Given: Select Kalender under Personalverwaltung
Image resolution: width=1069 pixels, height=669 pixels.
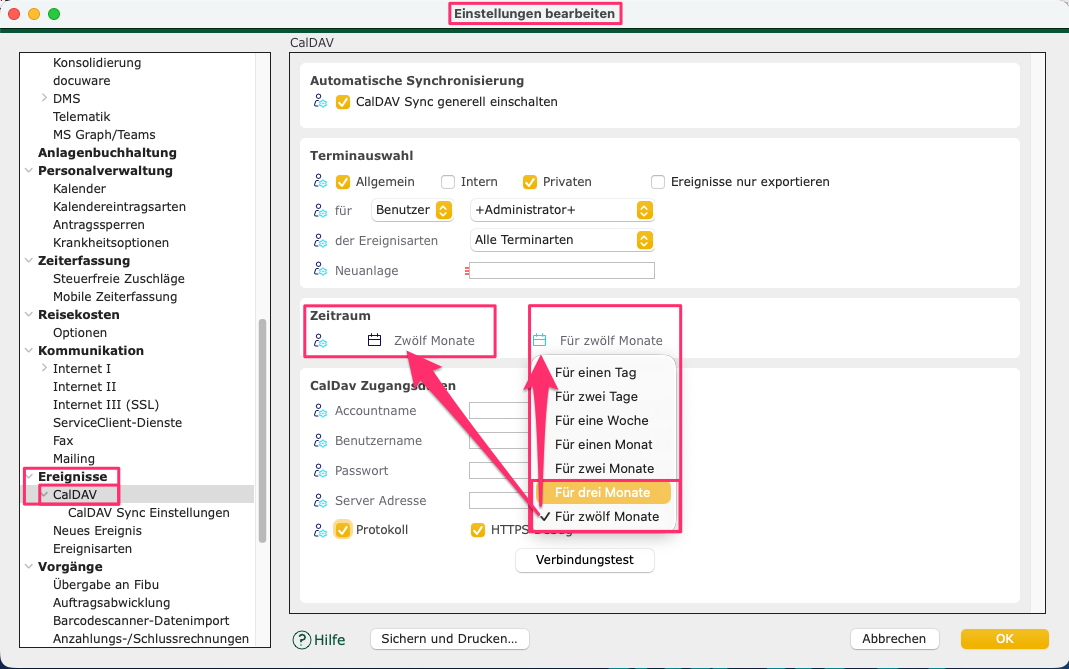Looking at the screenshot, I should tap(80, 188).
